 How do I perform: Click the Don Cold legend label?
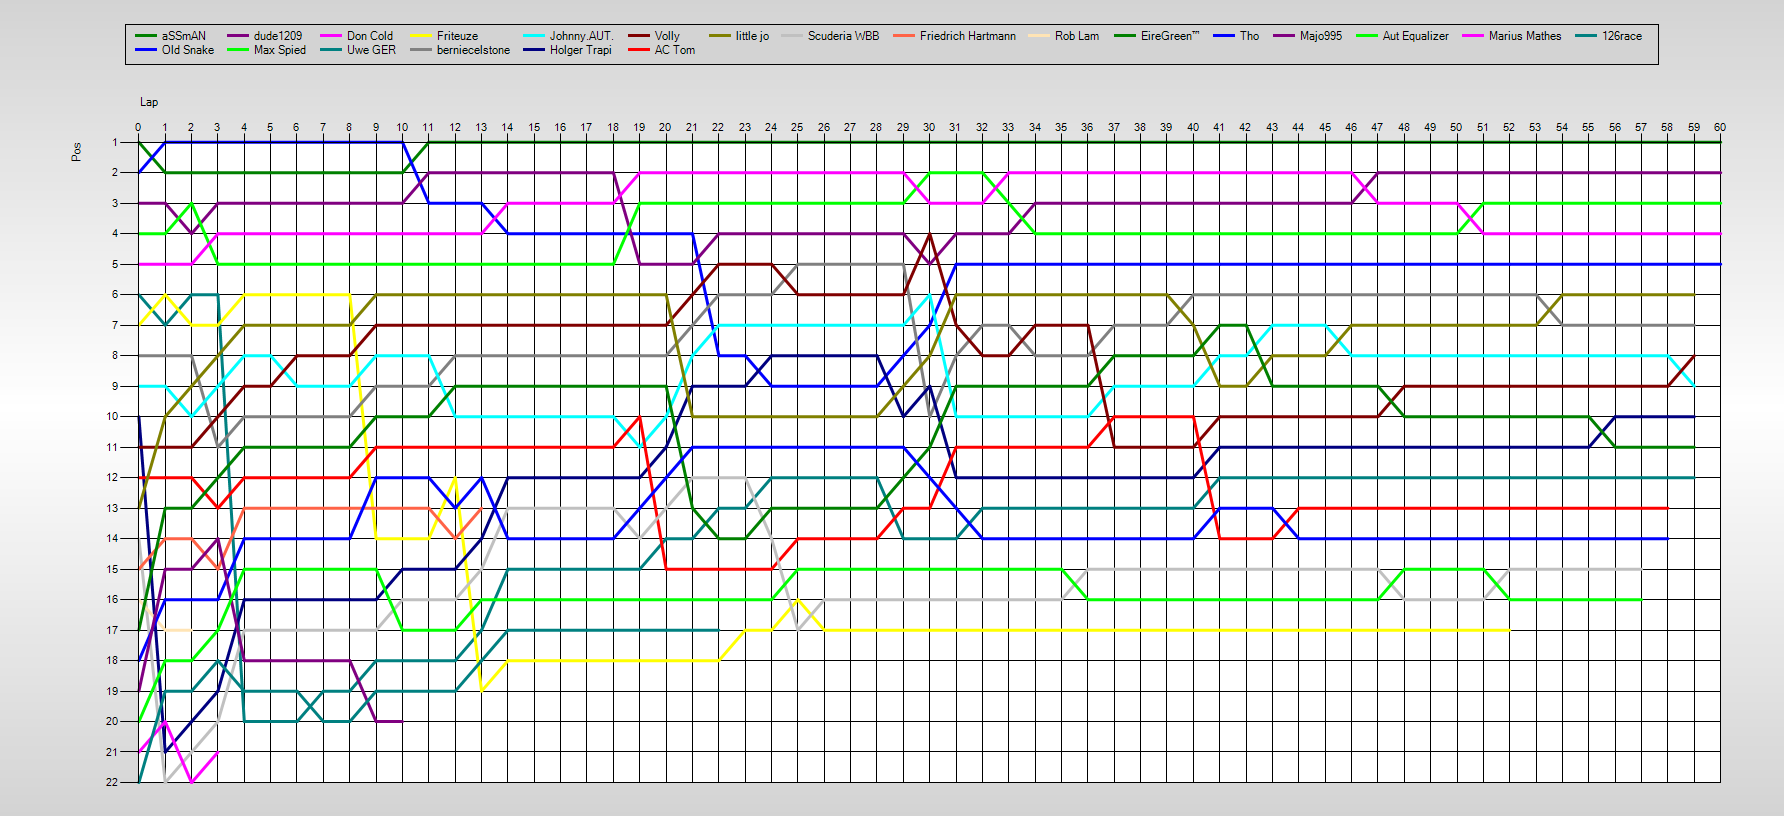(370, 36)
